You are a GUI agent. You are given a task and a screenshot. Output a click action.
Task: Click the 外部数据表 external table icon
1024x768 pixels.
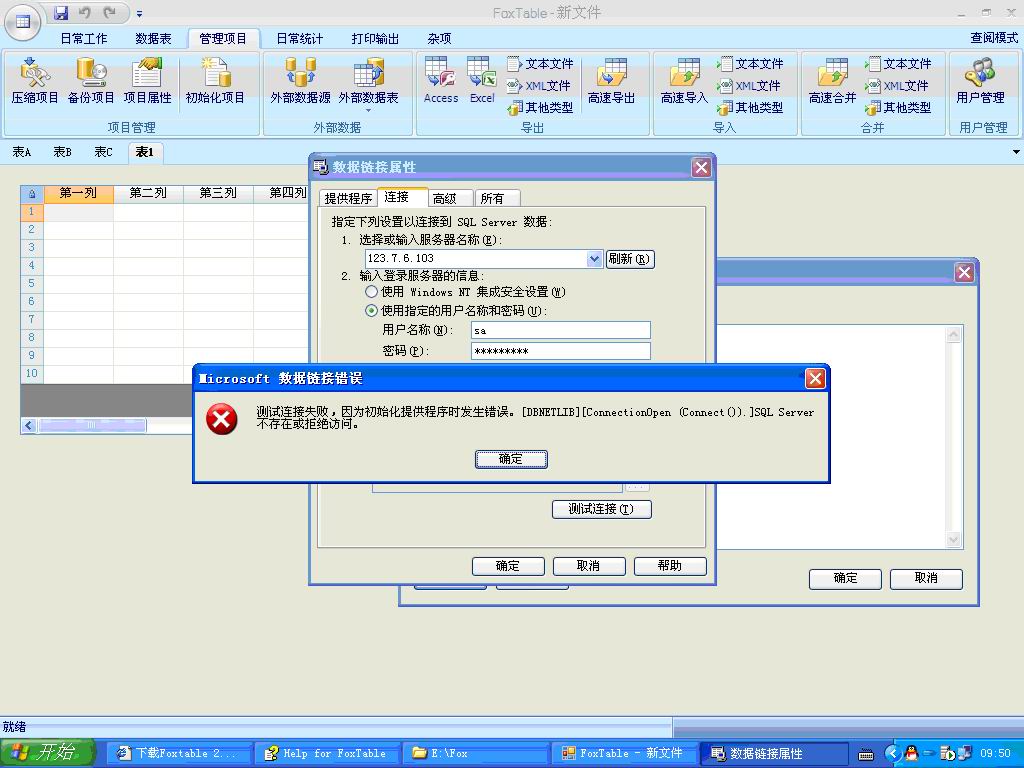point(368,80)
